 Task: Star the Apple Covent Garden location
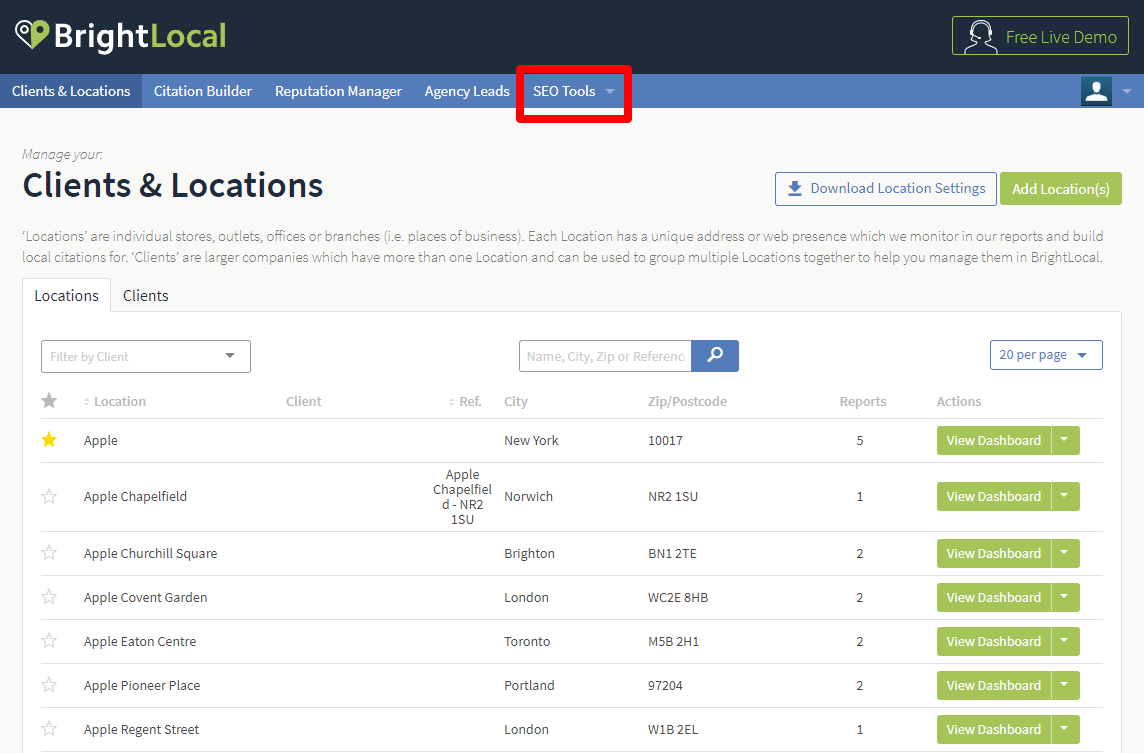click(49, 597)
